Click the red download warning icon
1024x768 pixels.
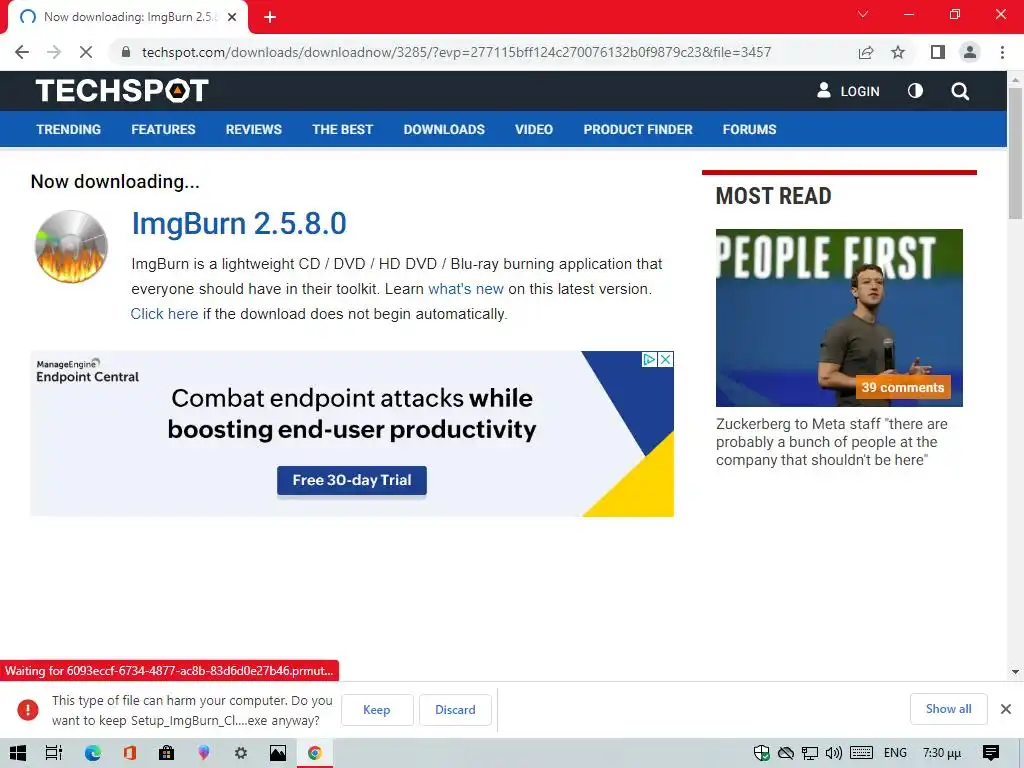[x=27, y=709]
